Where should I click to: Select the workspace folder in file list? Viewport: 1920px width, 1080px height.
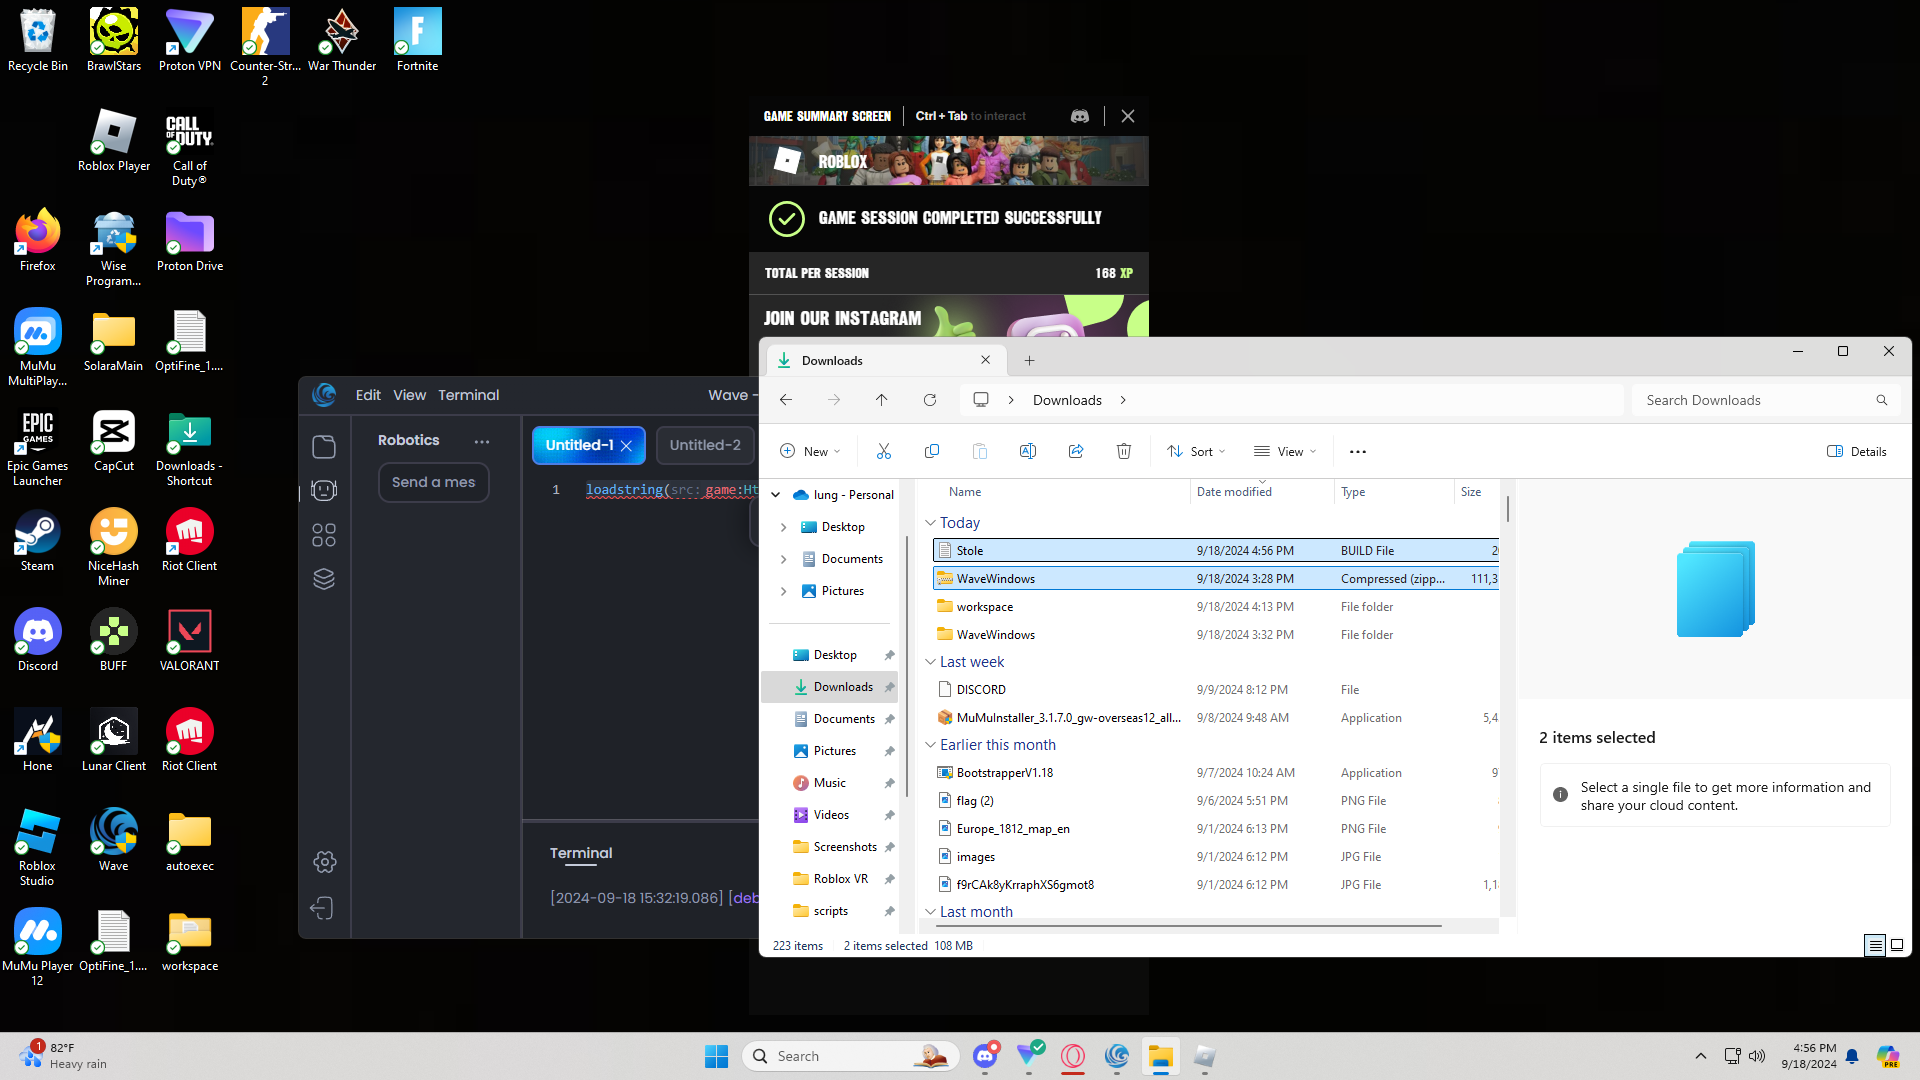[x=984, y=607]
